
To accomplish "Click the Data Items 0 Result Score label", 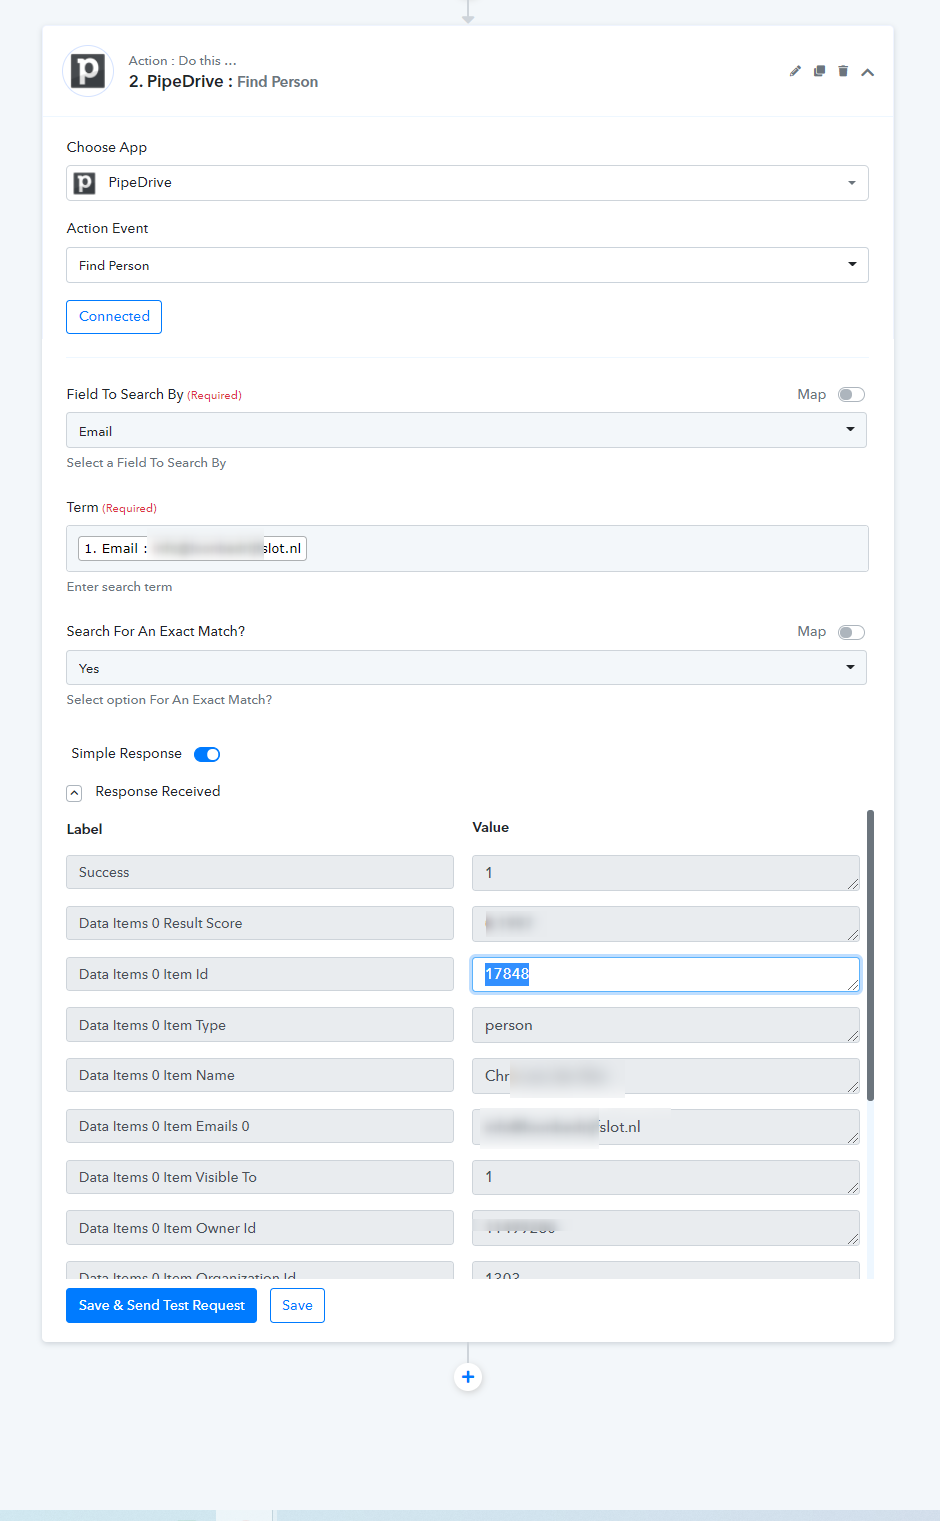I will [x=260, y=923].
